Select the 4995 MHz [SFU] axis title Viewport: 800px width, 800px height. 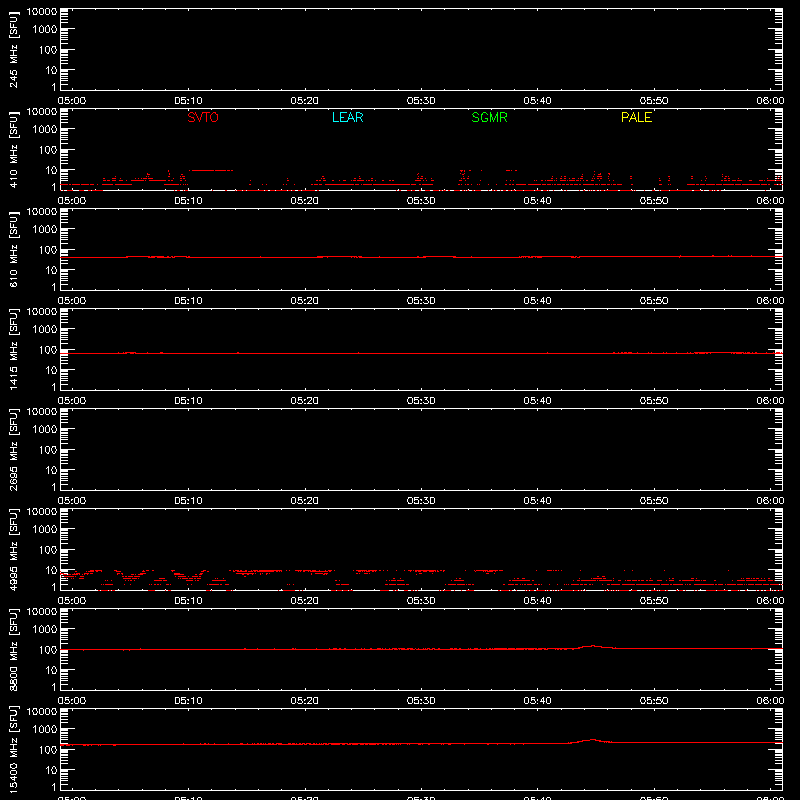[13, 549]
